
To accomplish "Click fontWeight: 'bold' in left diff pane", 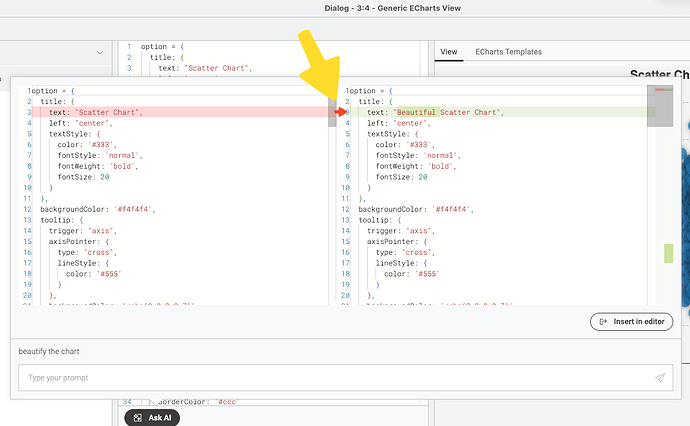I will (98, 166).
